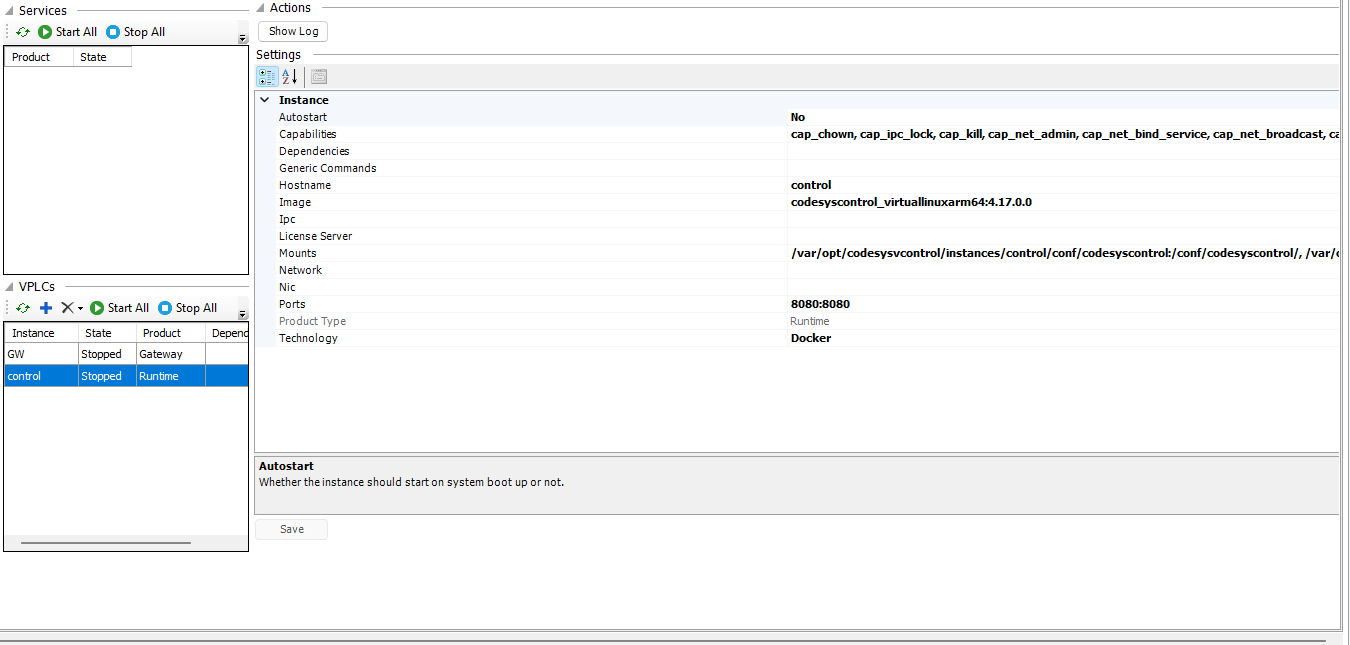This screenshot has width=1350, height=645.
Task: Stop all services
Action: pos(135,32)
